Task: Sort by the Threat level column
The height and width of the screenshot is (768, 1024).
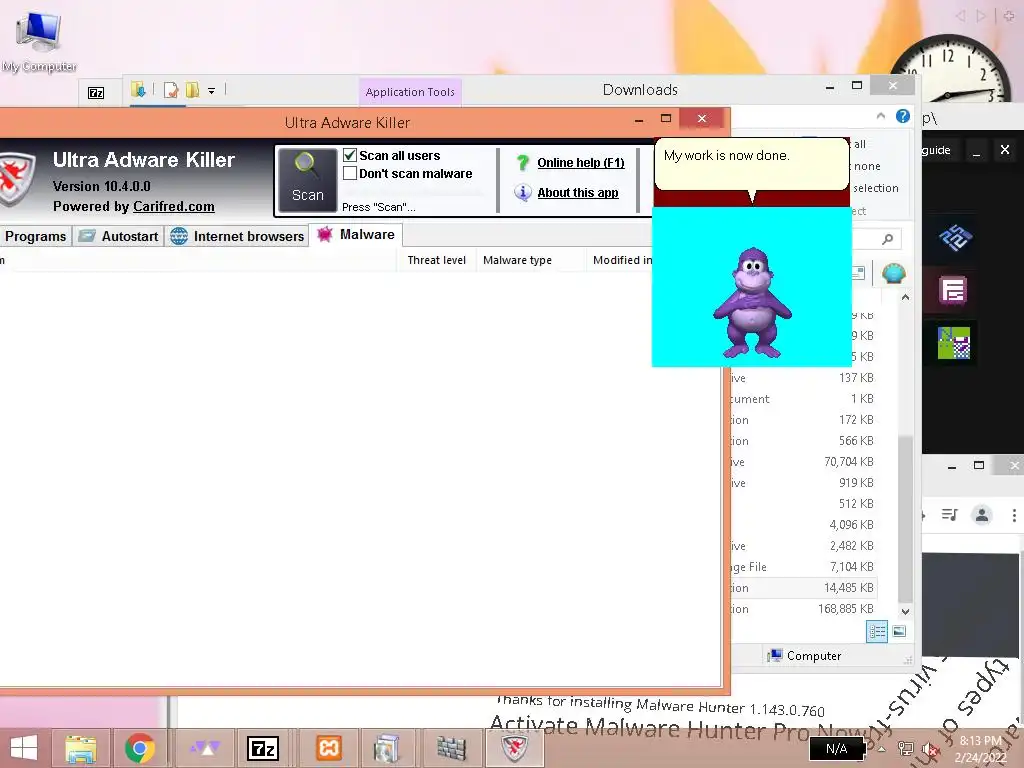Action: [x=436, y=260]
